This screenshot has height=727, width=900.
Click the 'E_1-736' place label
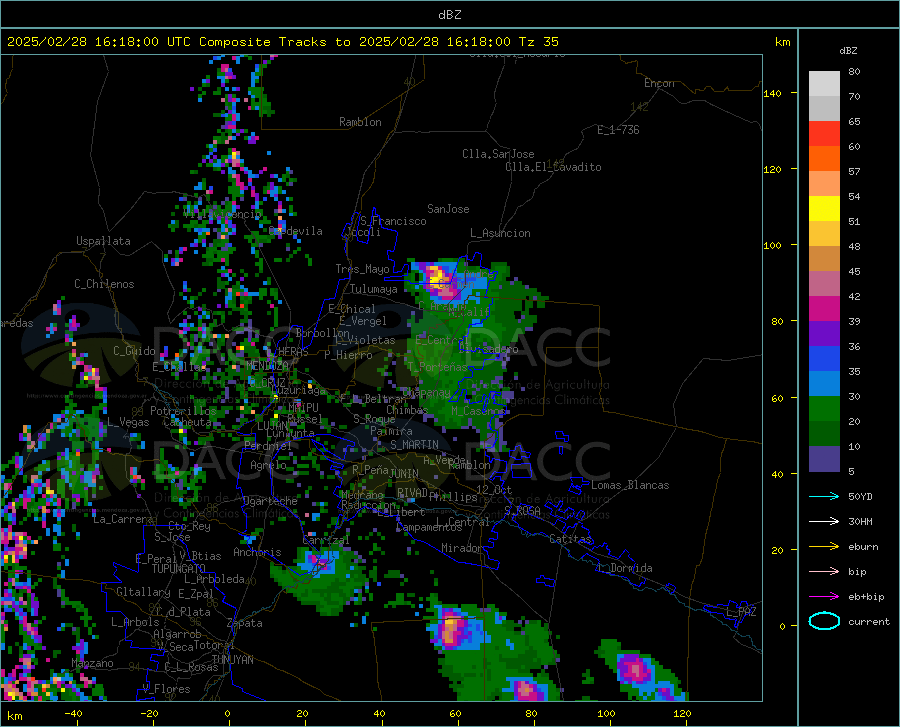pos(618,130)
